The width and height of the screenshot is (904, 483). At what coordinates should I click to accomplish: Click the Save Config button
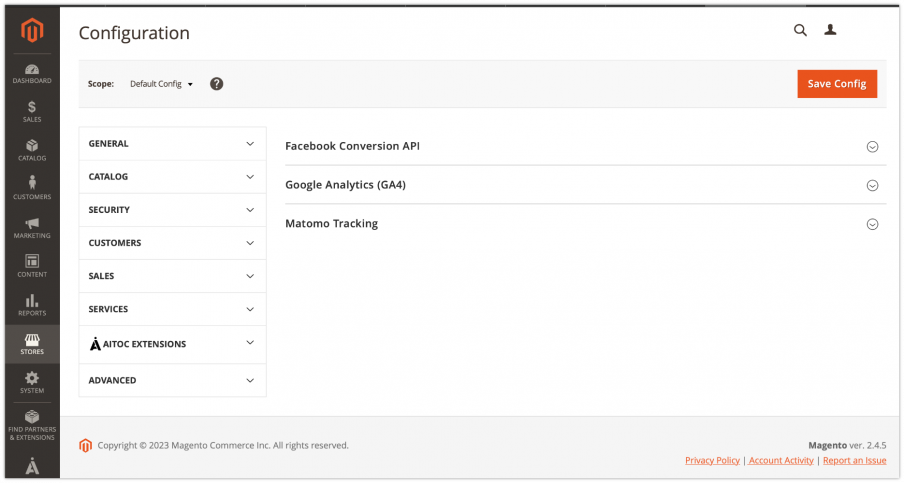pos(837,84)
